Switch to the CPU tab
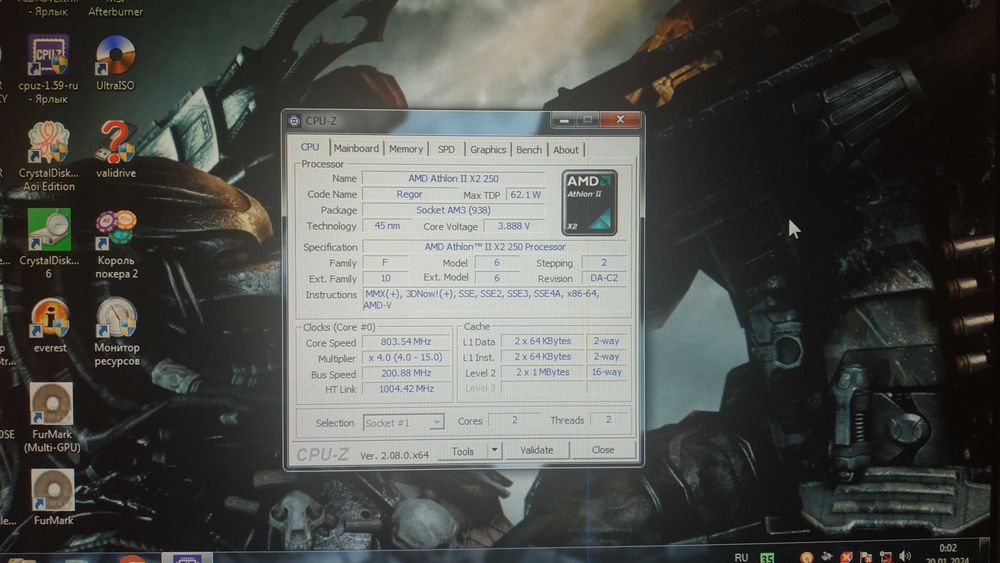The width and height of the screenshot is (1000, 563). coord(310,147)
